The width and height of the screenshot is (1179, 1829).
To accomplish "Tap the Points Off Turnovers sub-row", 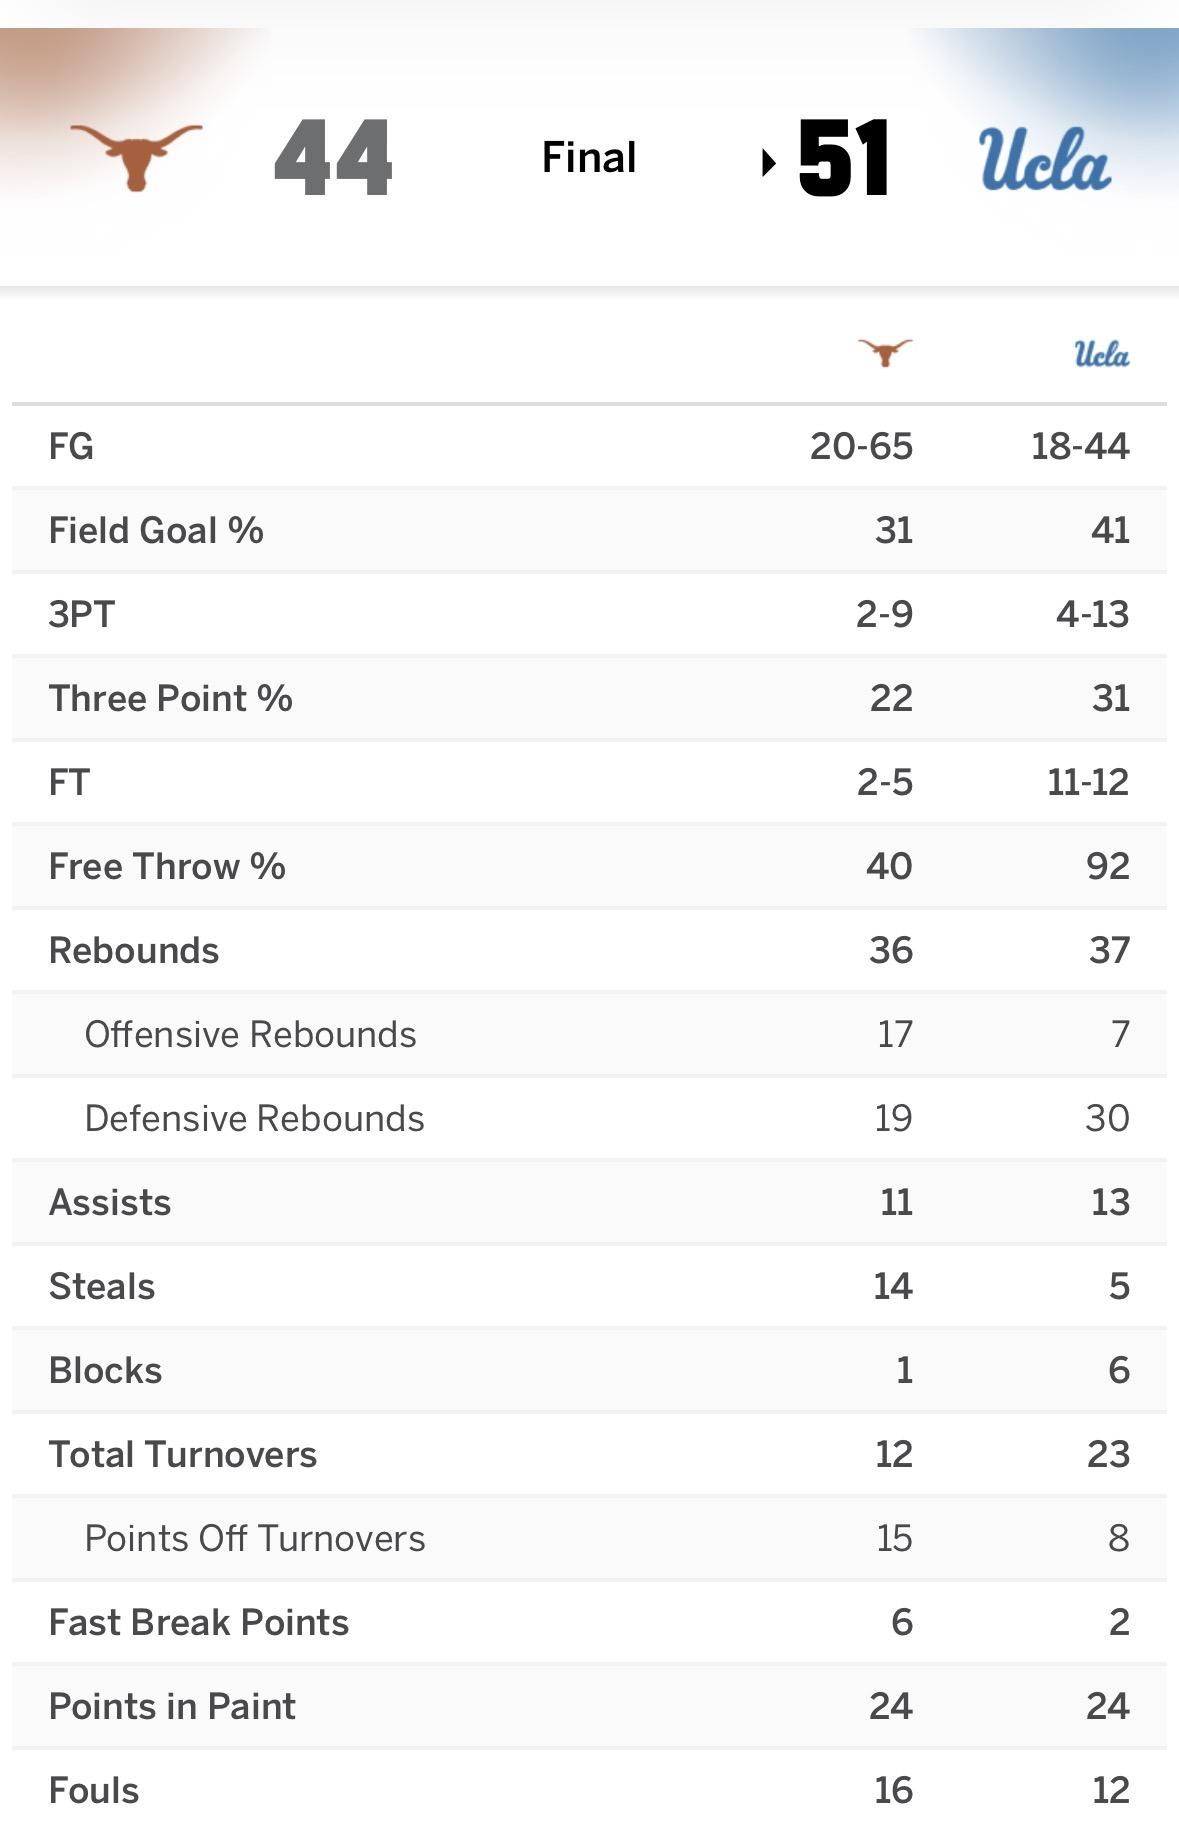I will point(255,1538).
